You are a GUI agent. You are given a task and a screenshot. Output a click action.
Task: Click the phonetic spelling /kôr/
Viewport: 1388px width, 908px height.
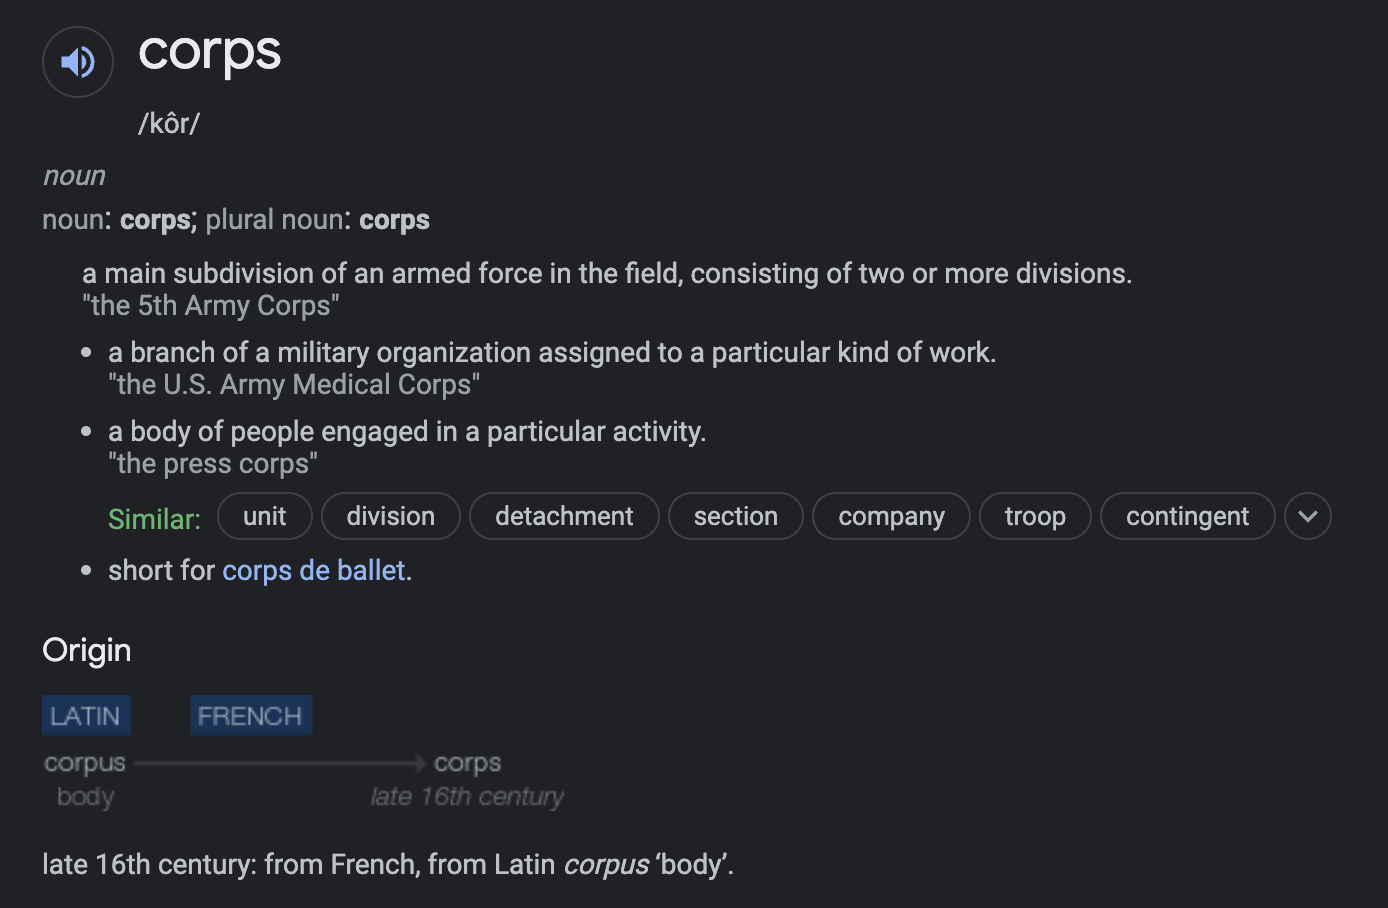pyautogui.click(x=169, y=123)
